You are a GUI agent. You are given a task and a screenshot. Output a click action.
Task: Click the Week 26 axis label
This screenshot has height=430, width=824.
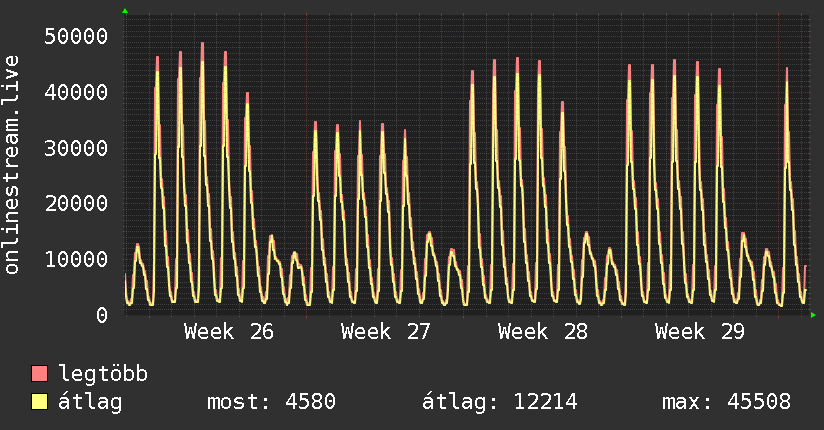click(229, 332)
